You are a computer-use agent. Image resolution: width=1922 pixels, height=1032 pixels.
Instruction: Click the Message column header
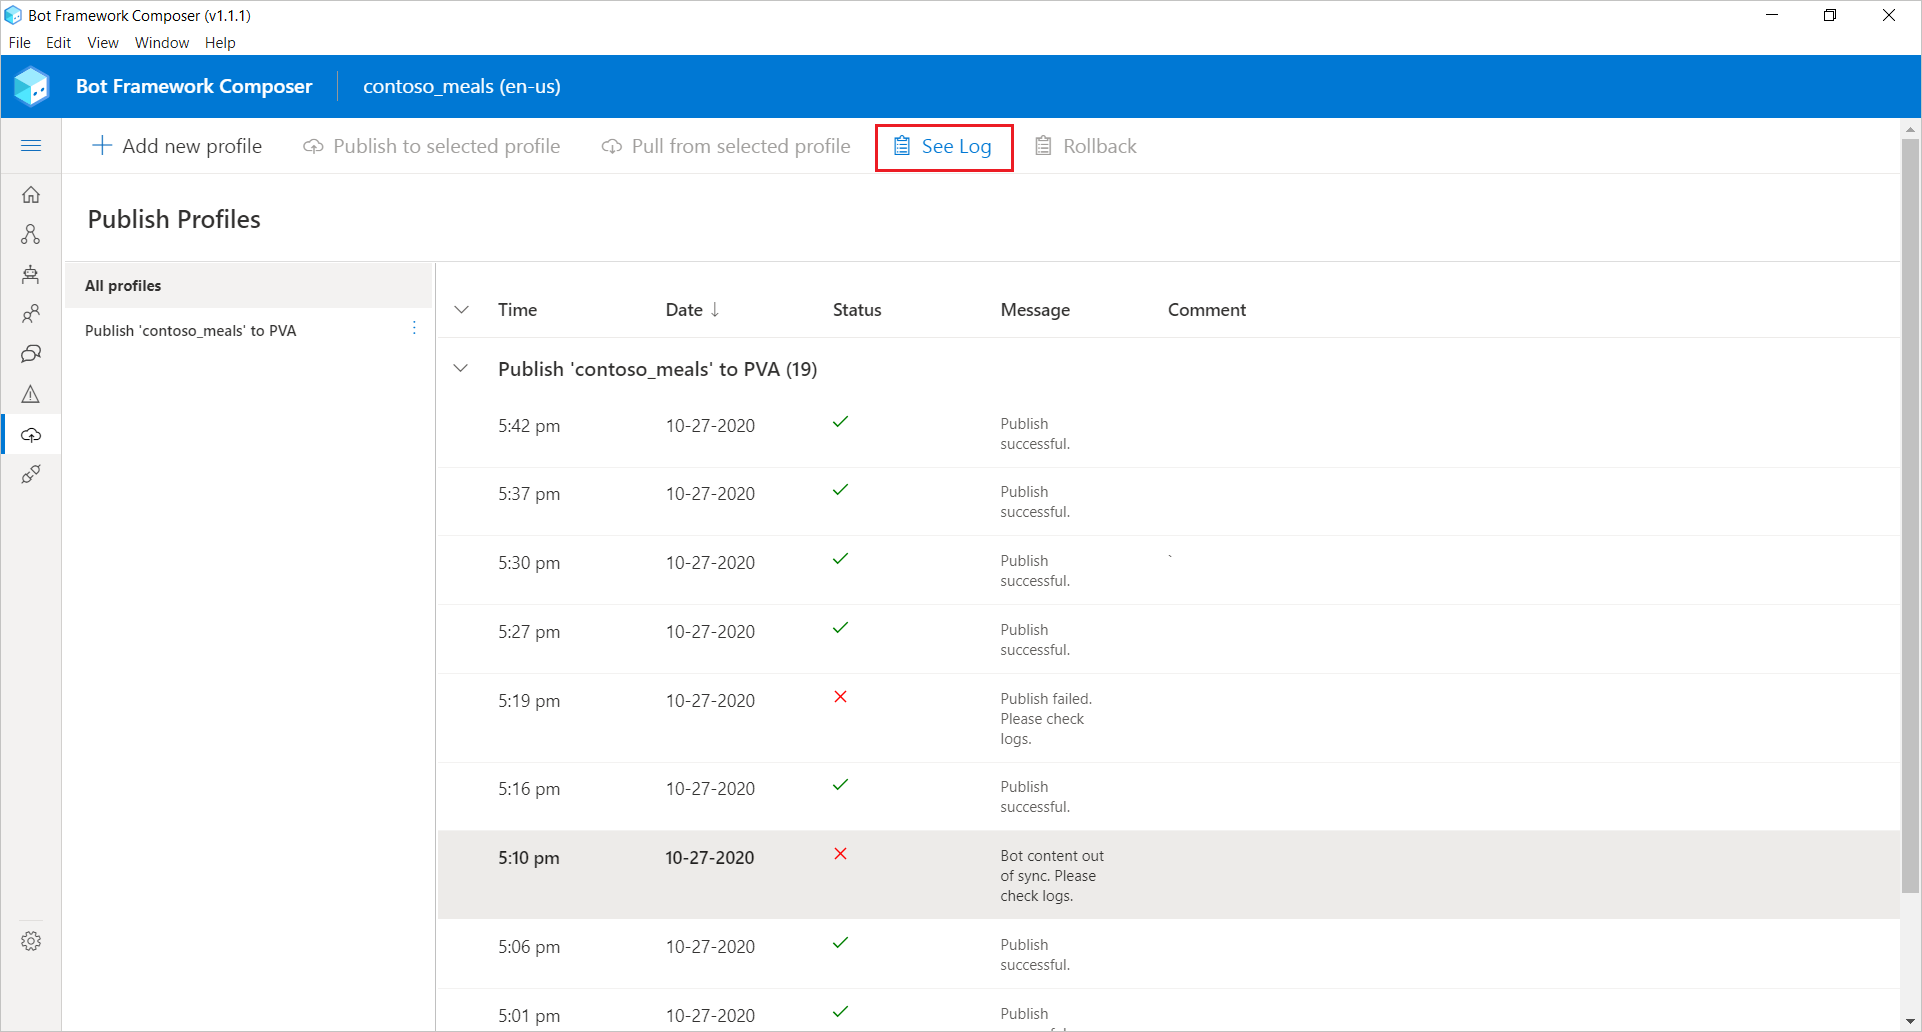pyautogui.click(x=1035, y=310)
